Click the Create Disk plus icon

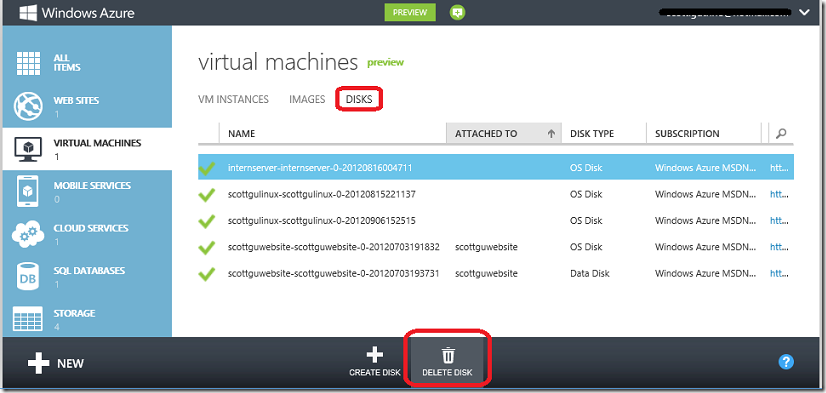click(375, 355)
